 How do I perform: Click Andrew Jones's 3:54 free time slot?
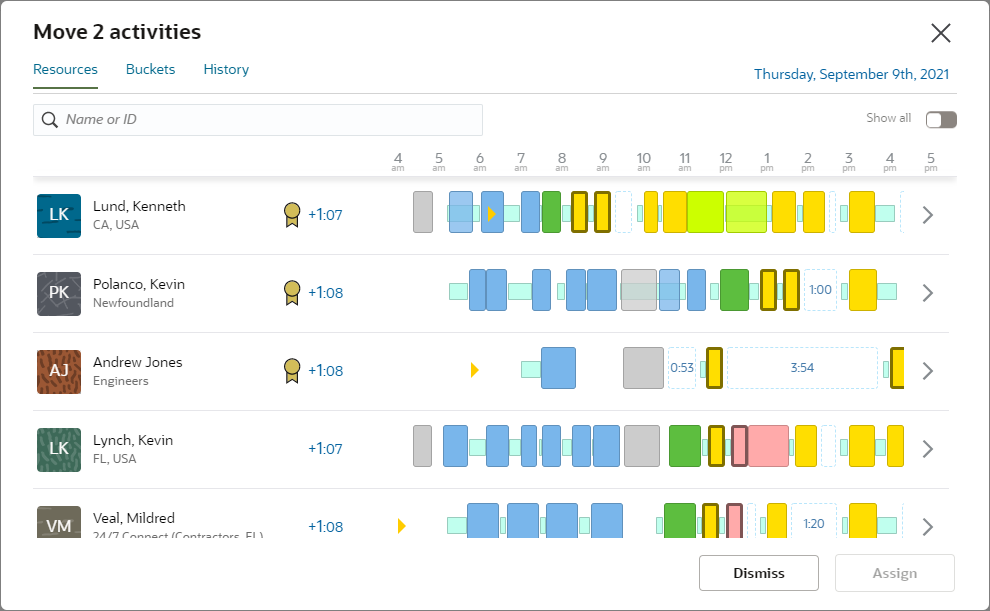[802, 368]
